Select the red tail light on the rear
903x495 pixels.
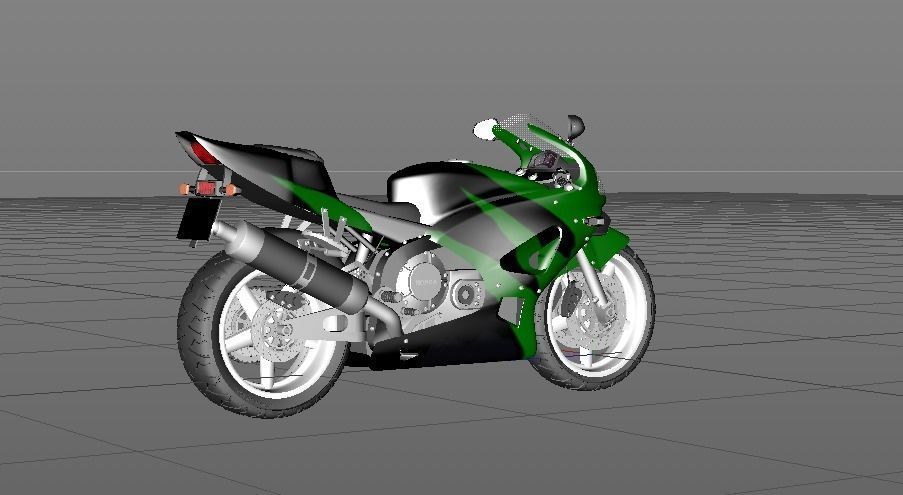coord(203,152)
